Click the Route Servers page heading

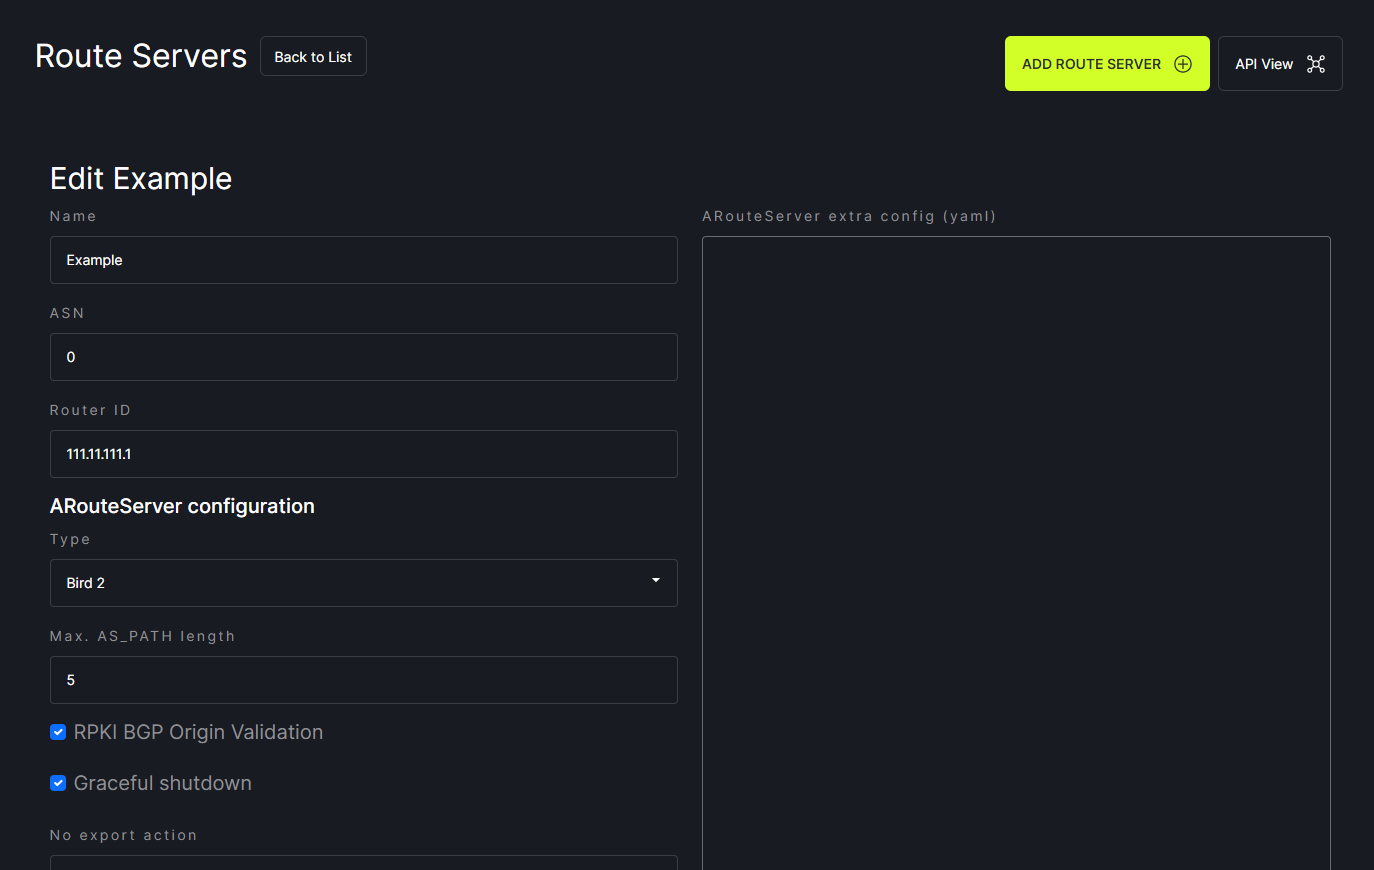pos(141,56)
